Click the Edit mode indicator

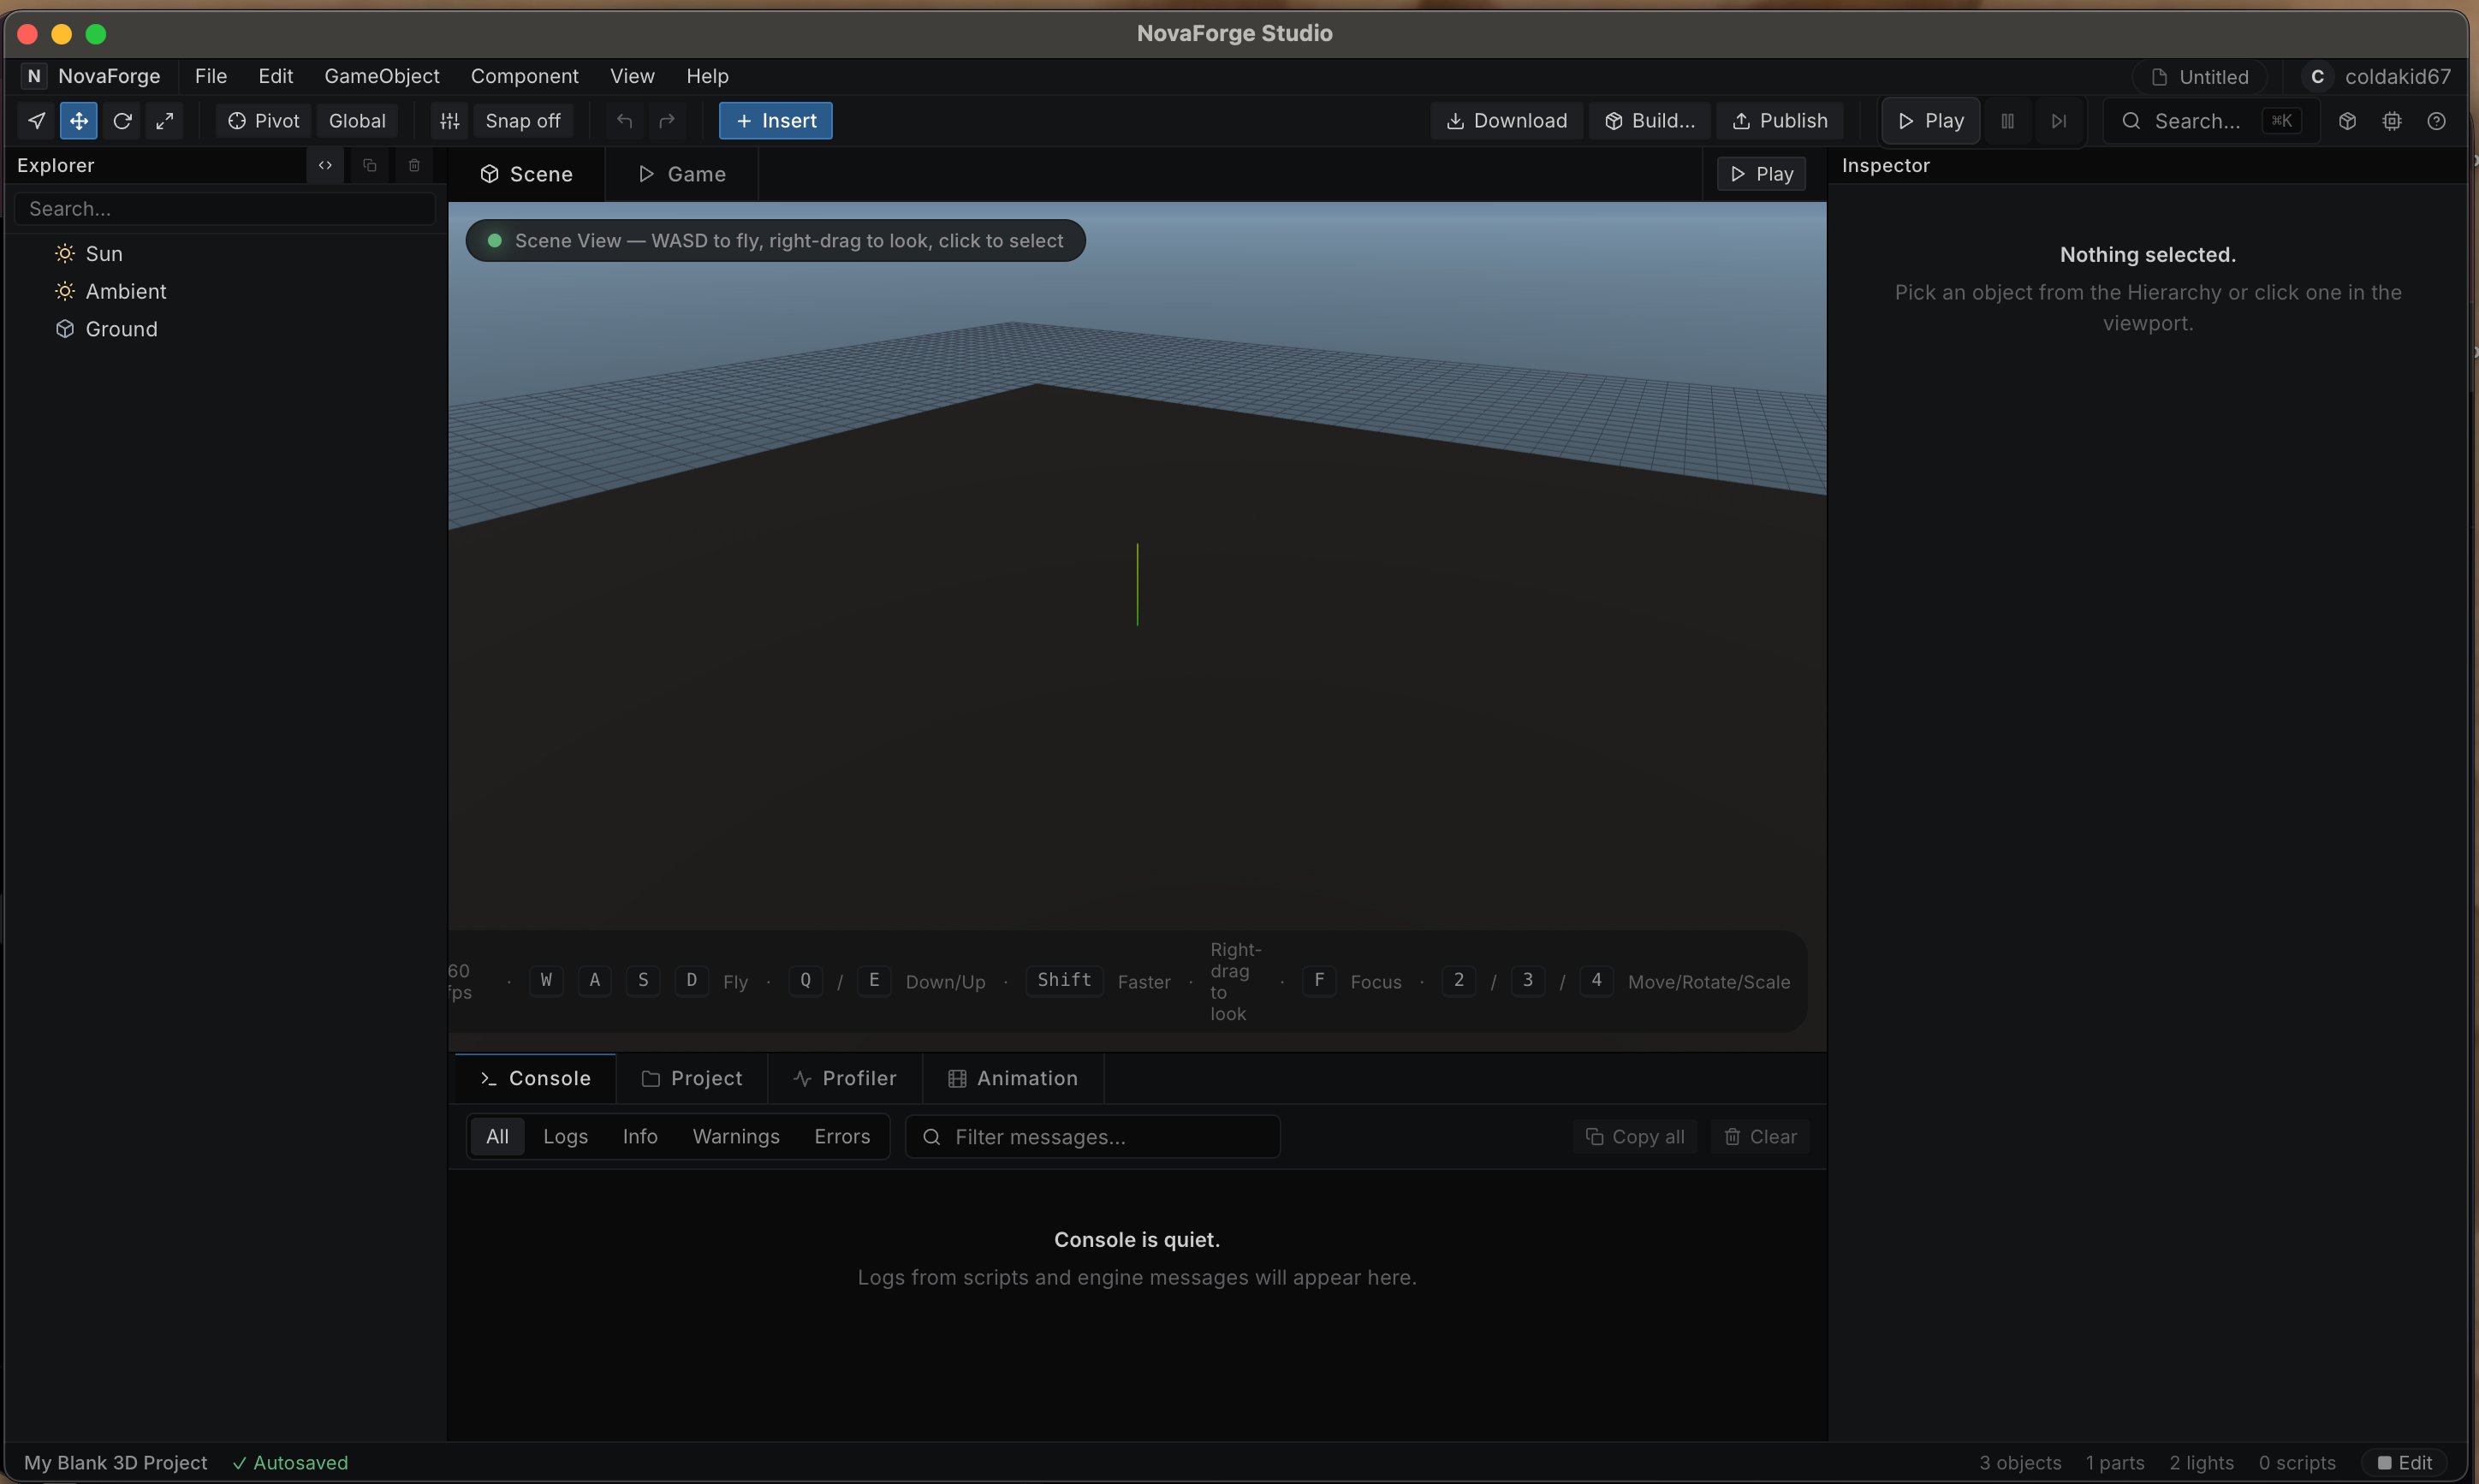coord(2405,1463)
